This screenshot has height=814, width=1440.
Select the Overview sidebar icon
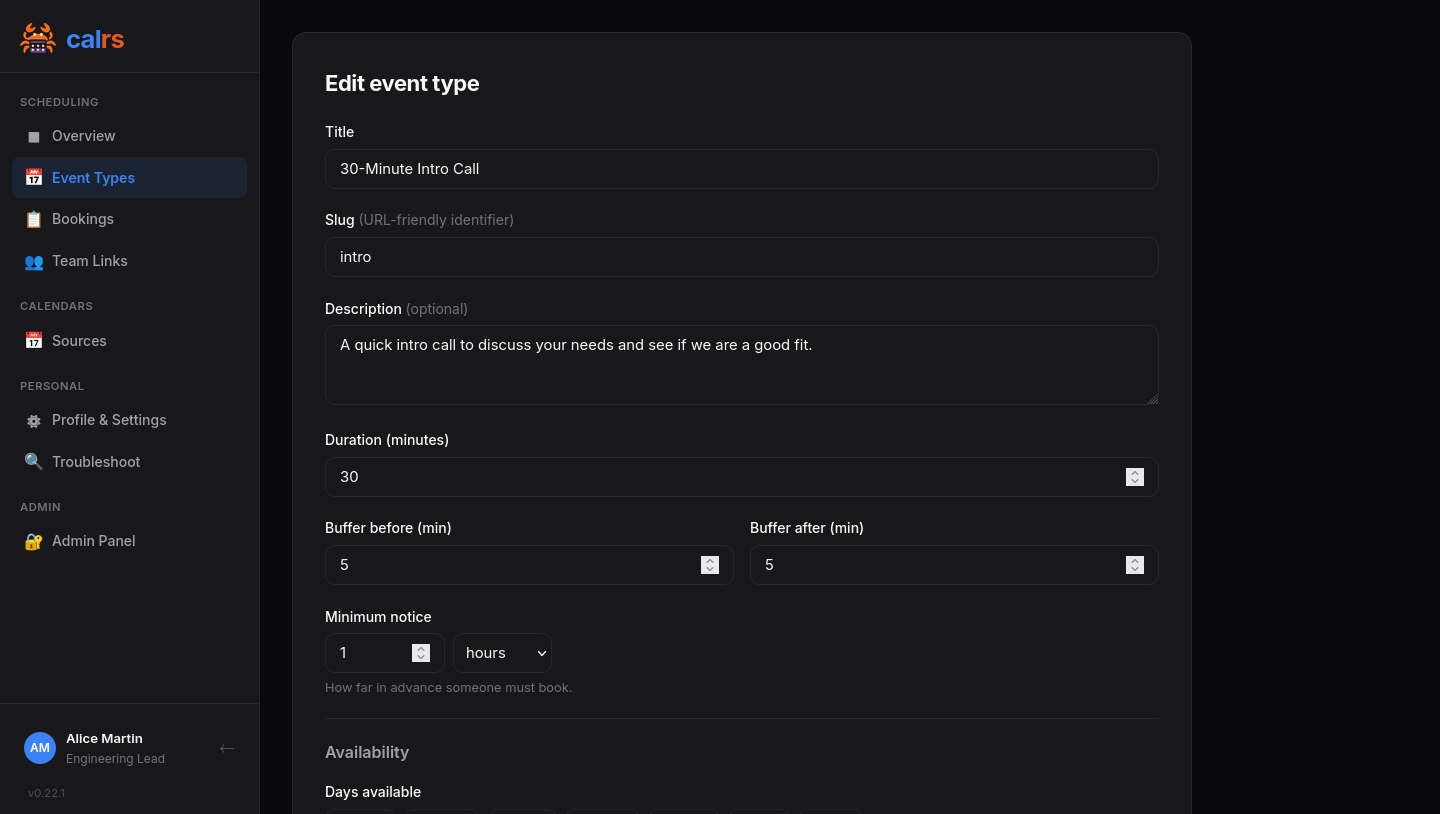[x=34, y=136]
